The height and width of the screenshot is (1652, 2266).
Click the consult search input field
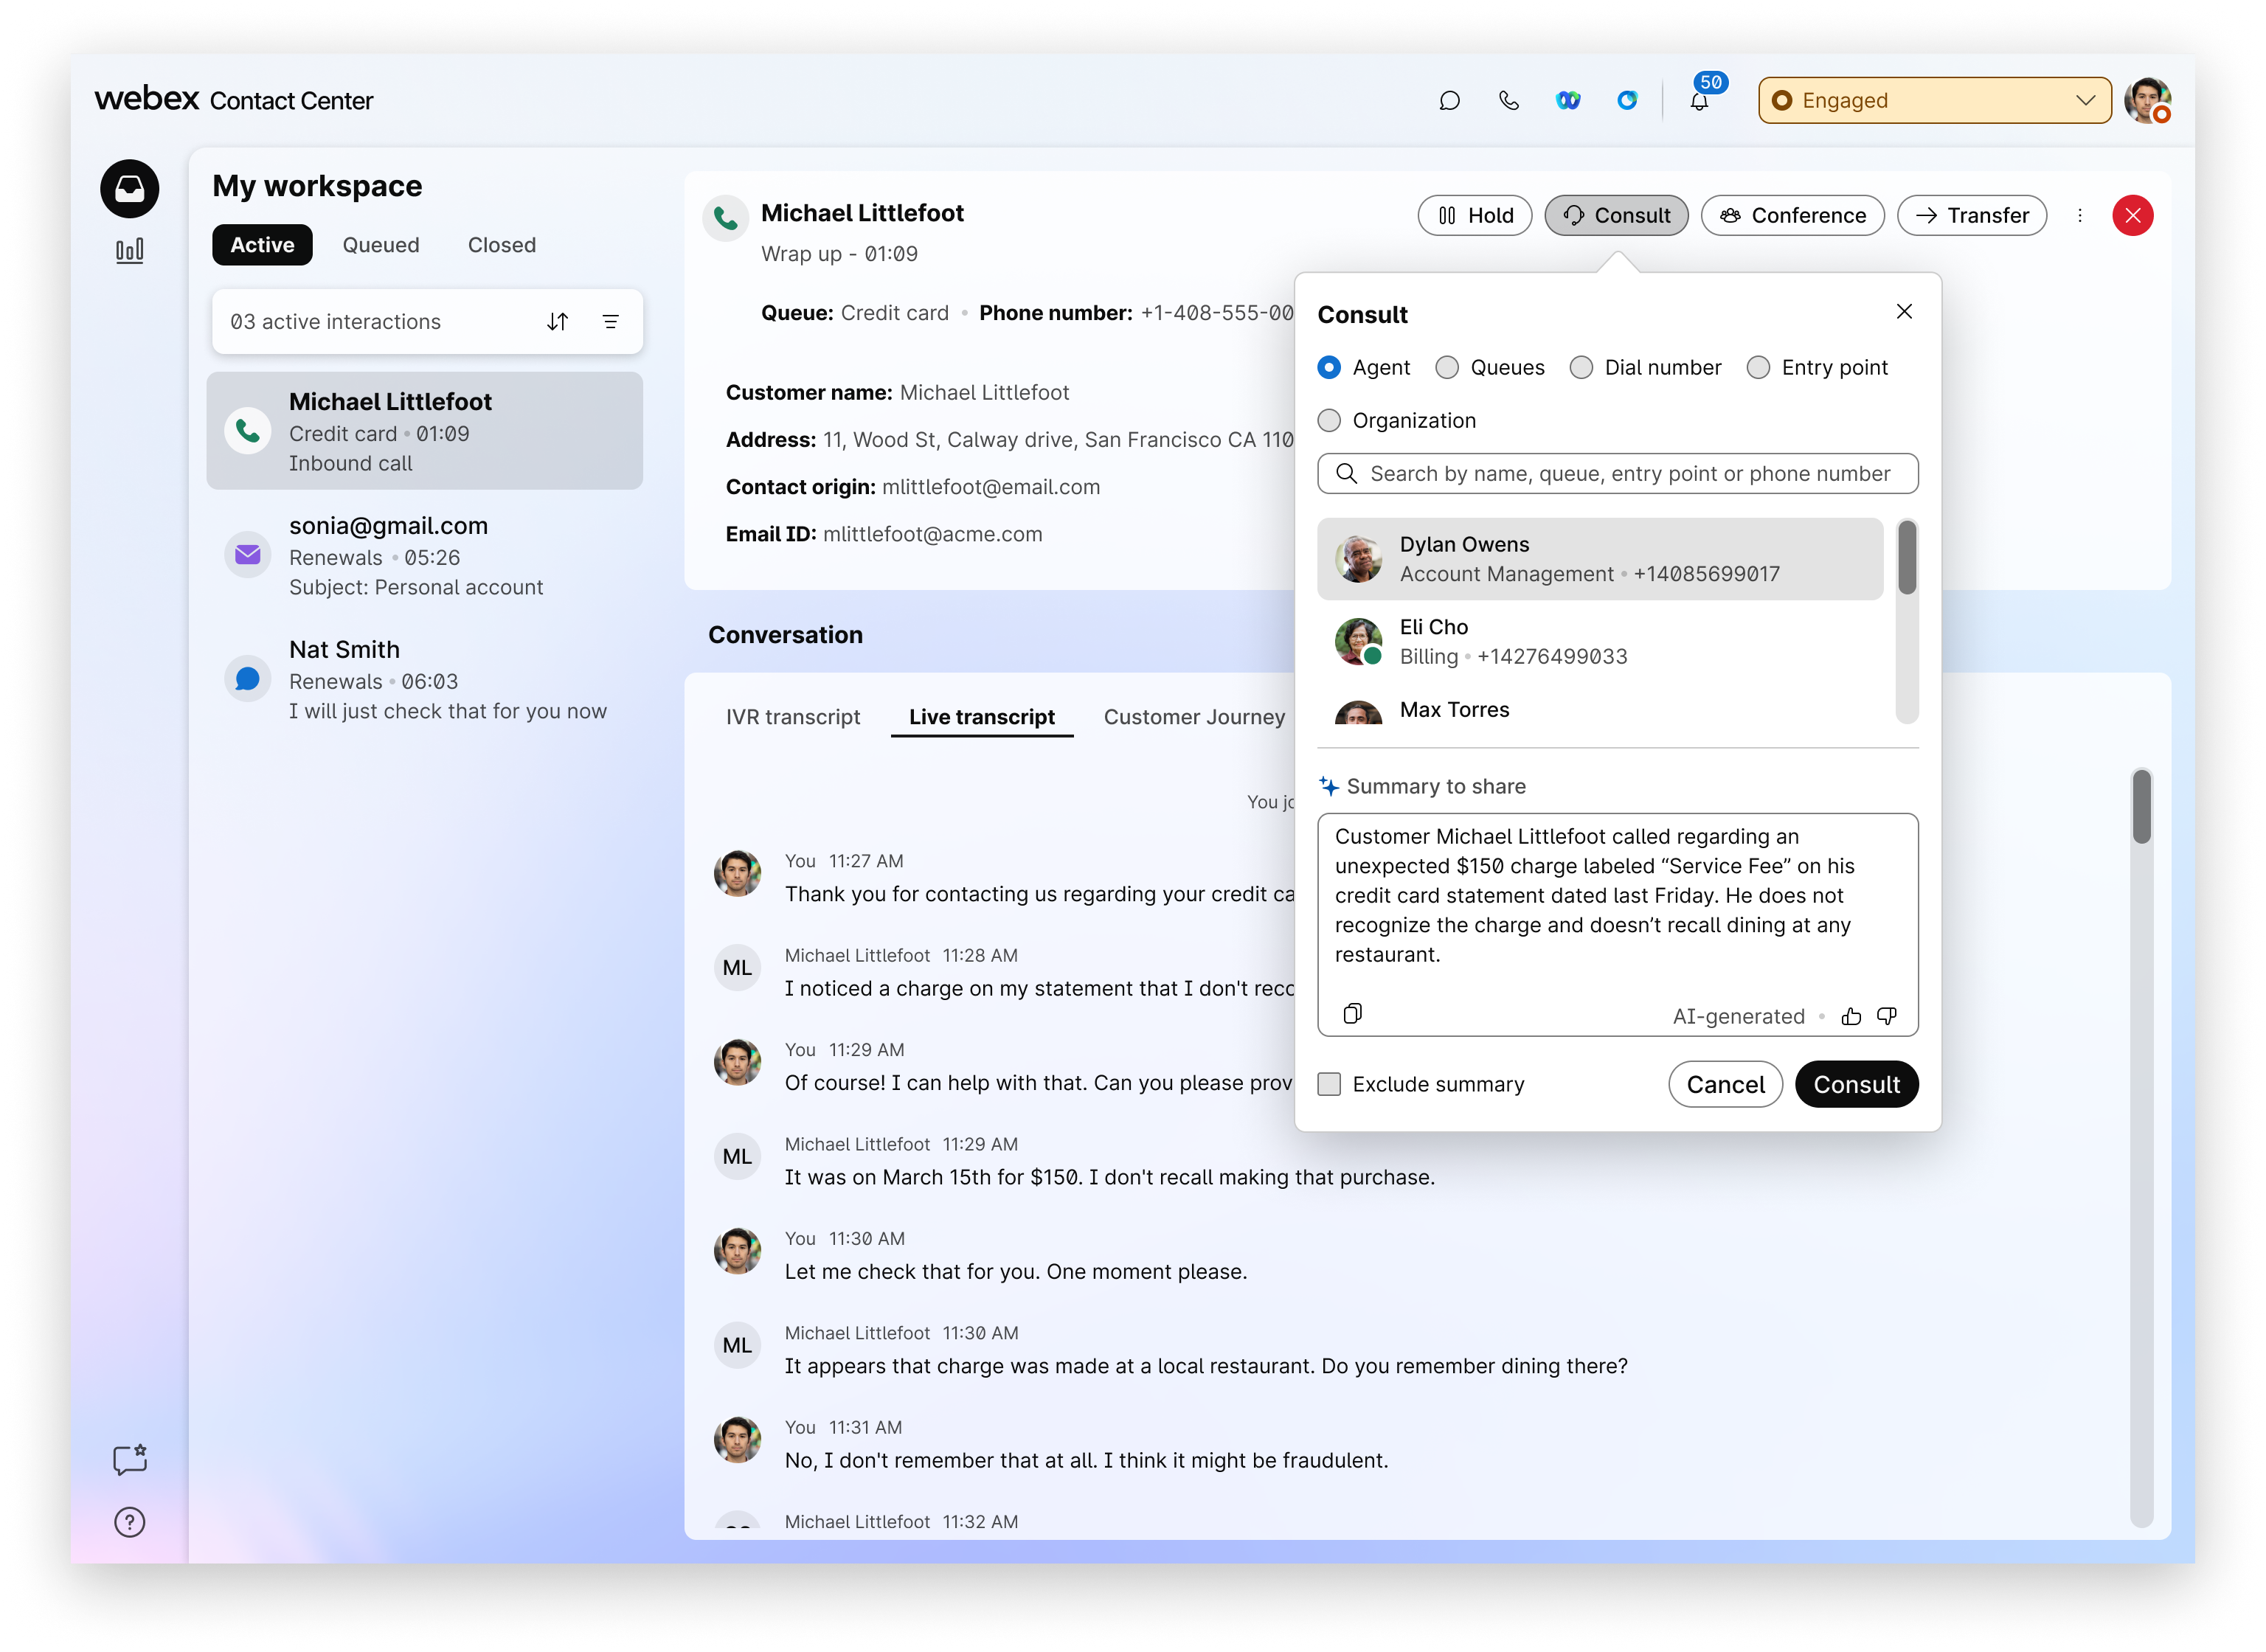coord(1629,473)
